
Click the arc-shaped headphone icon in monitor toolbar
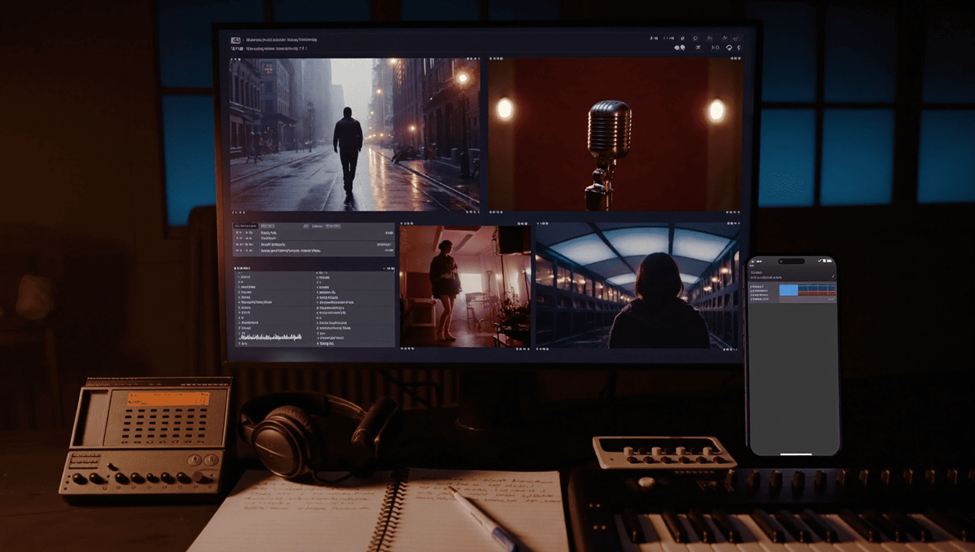tap(729, 47)
